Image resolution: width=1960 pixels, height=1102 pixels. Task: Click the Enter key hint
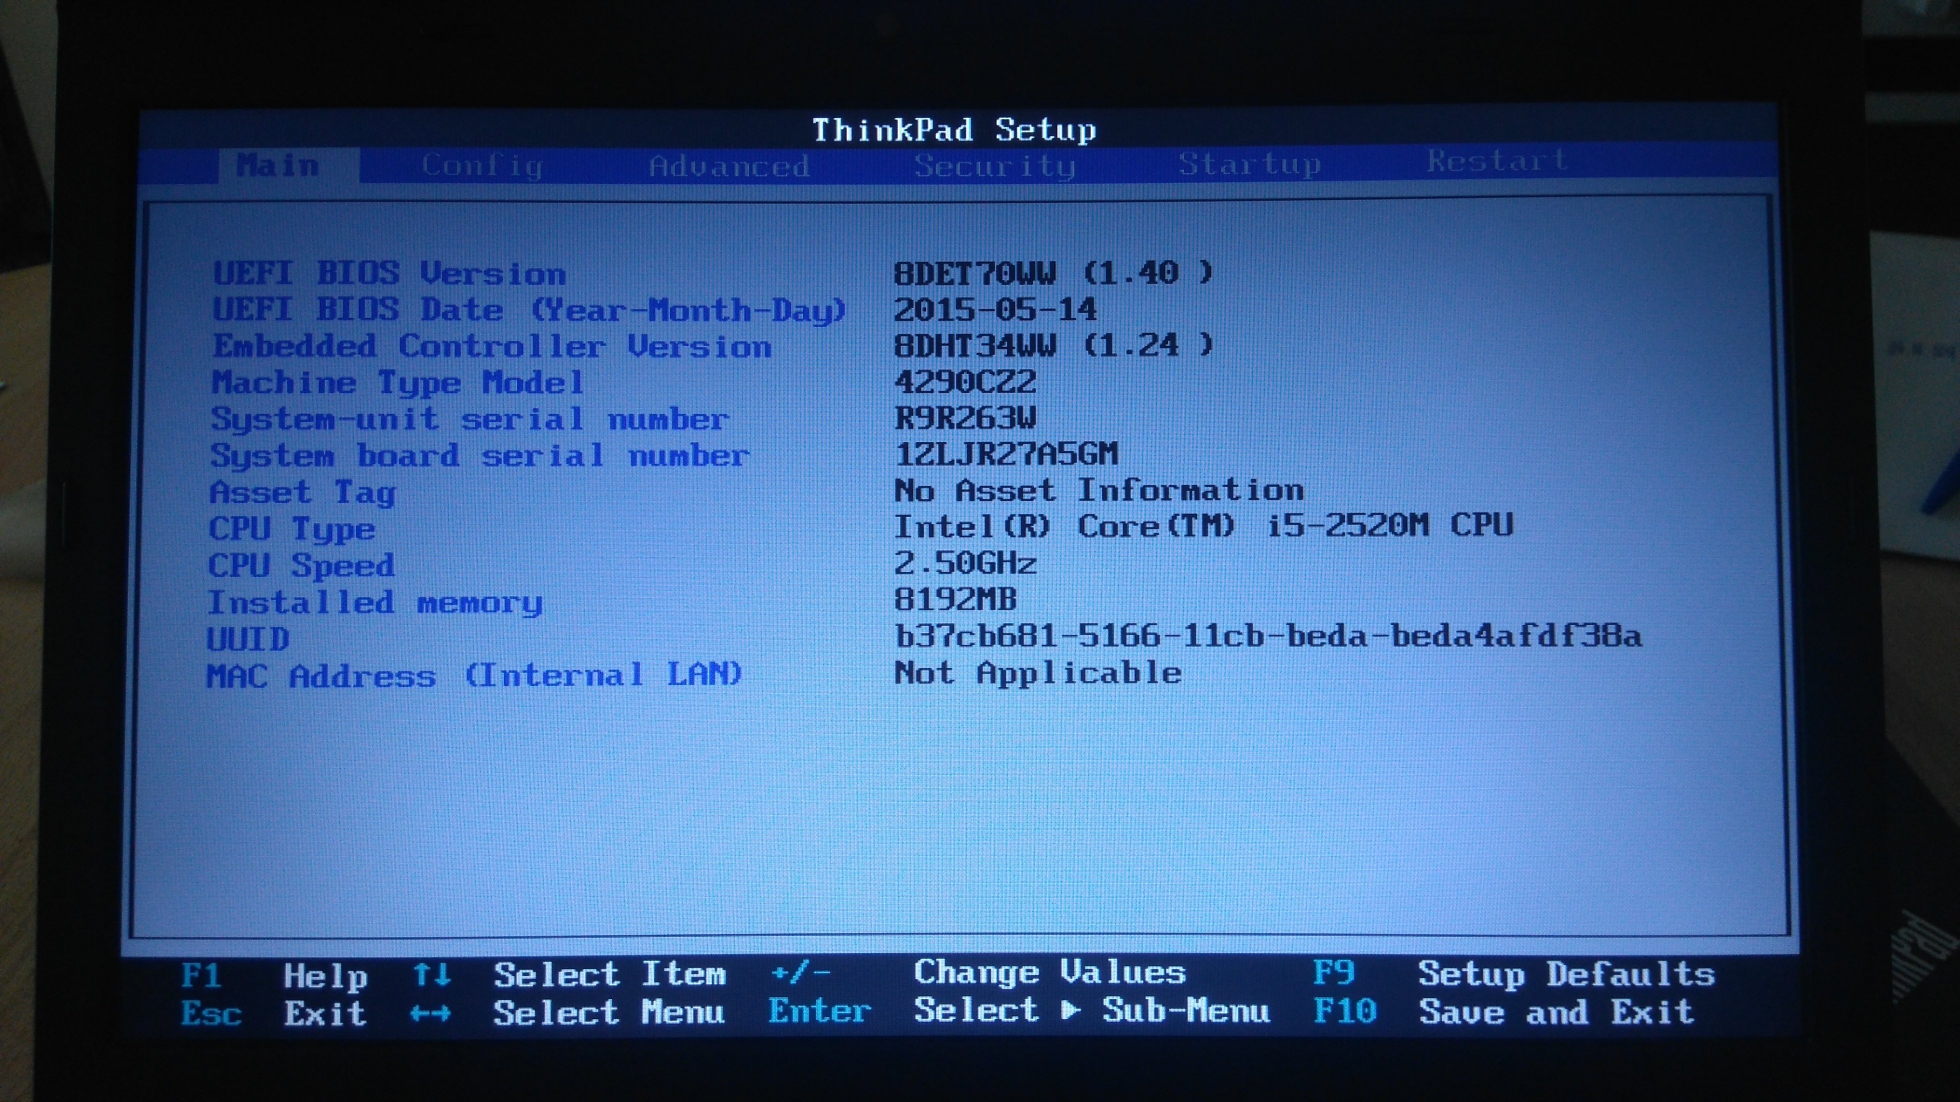[820, 1011]
